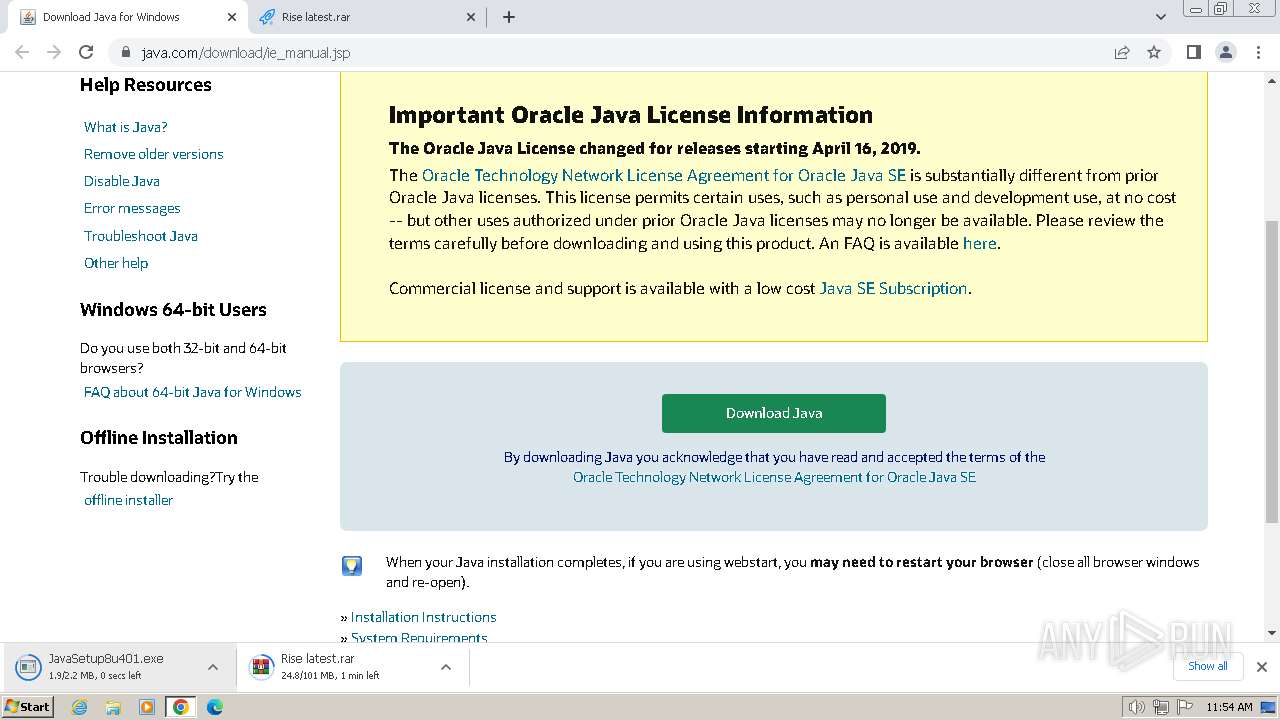Go back with the browser back arrow
Image resolution: width=1280 pixels, height=720 pixels.
pos(22,52)
